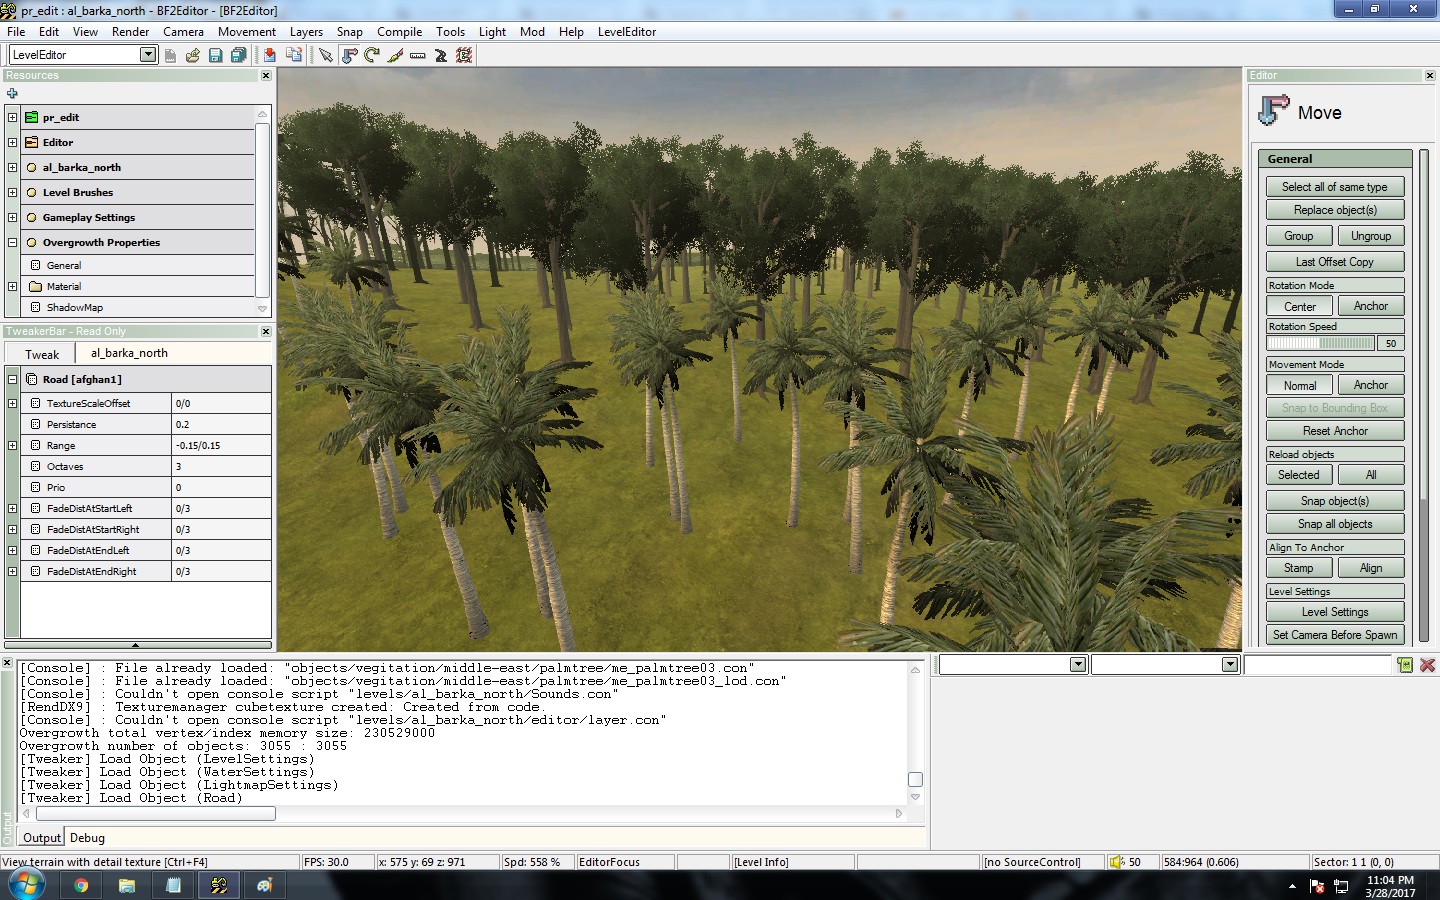Open Chrome from the taskbar
This screenshot has width=1440, height=900.
80,885
